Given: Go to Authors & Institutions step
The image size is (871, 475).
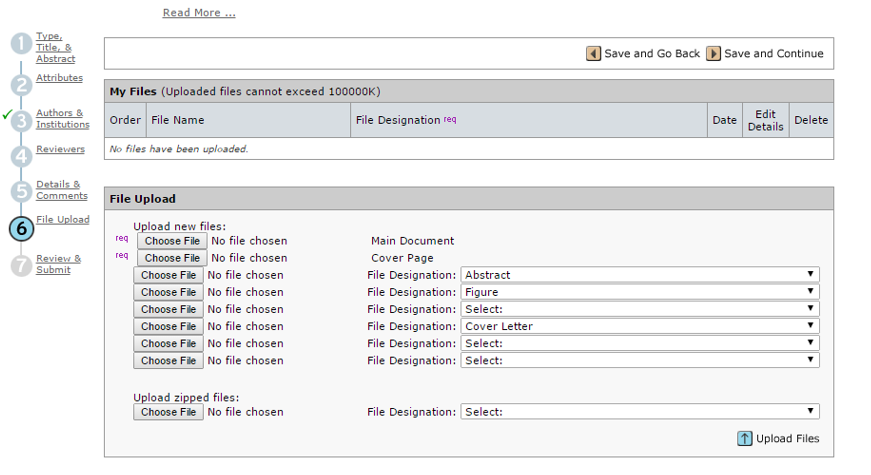Looking at the screenshot, I should 62,119.
